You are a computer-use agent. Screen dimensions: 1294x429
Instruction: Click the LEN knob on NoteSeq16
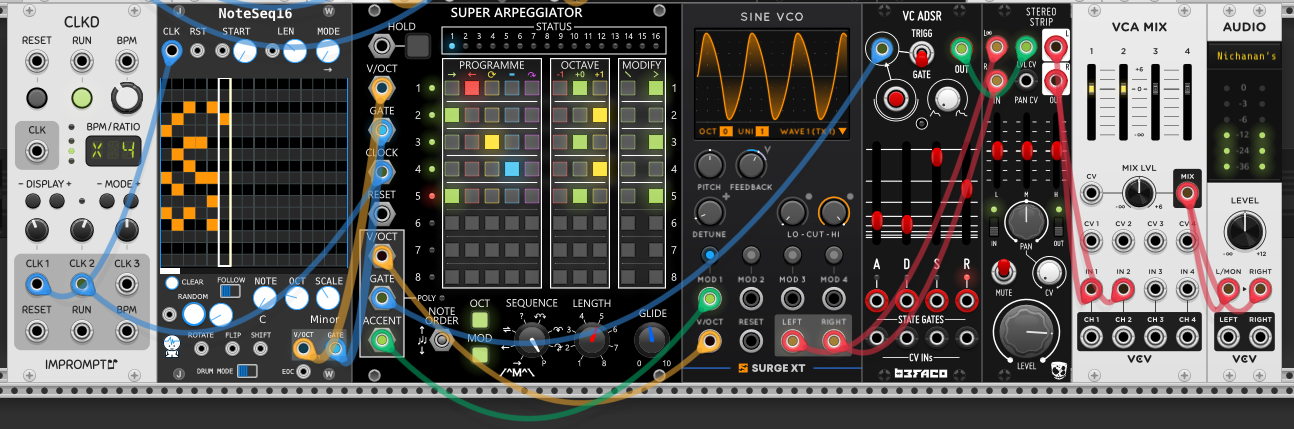tap(294, 51)
